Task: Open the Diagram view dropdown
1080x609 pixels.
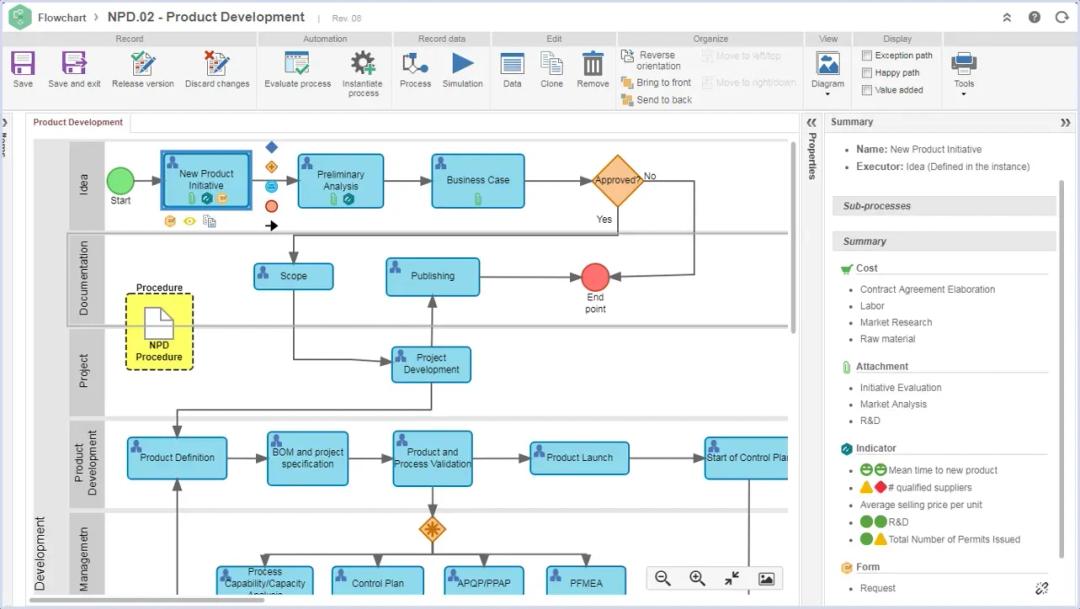Action: [828, 72]
